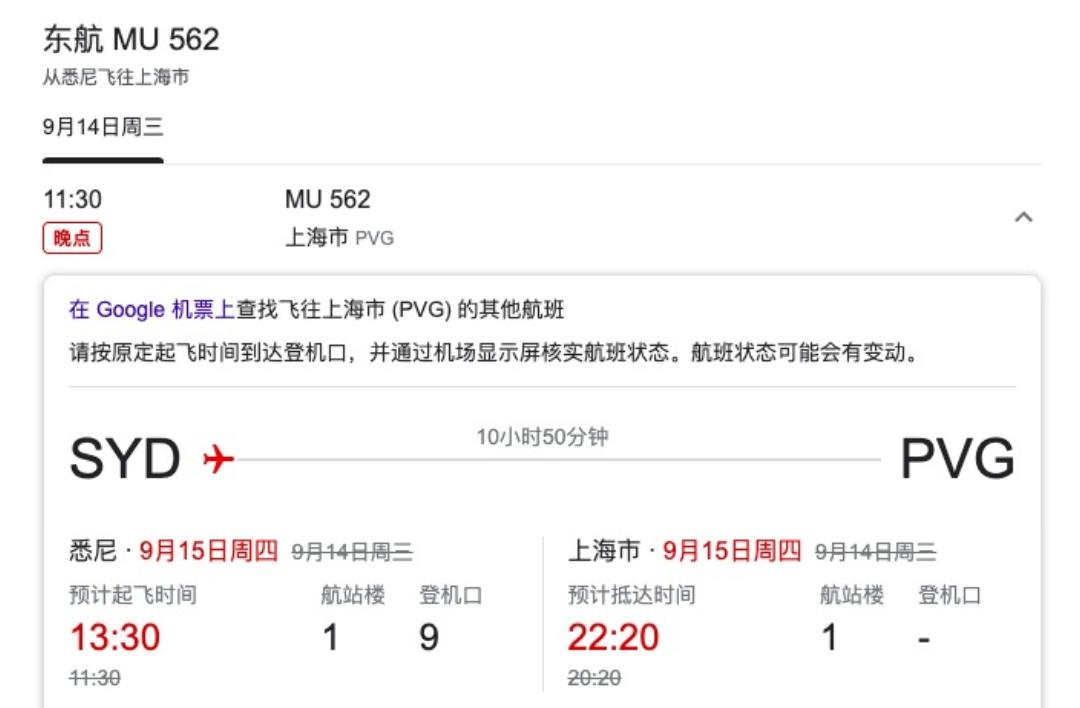Screen dimensions: 1080x708
Task: Click the red airplane icon between SYD and PVG
Action: 216,456
